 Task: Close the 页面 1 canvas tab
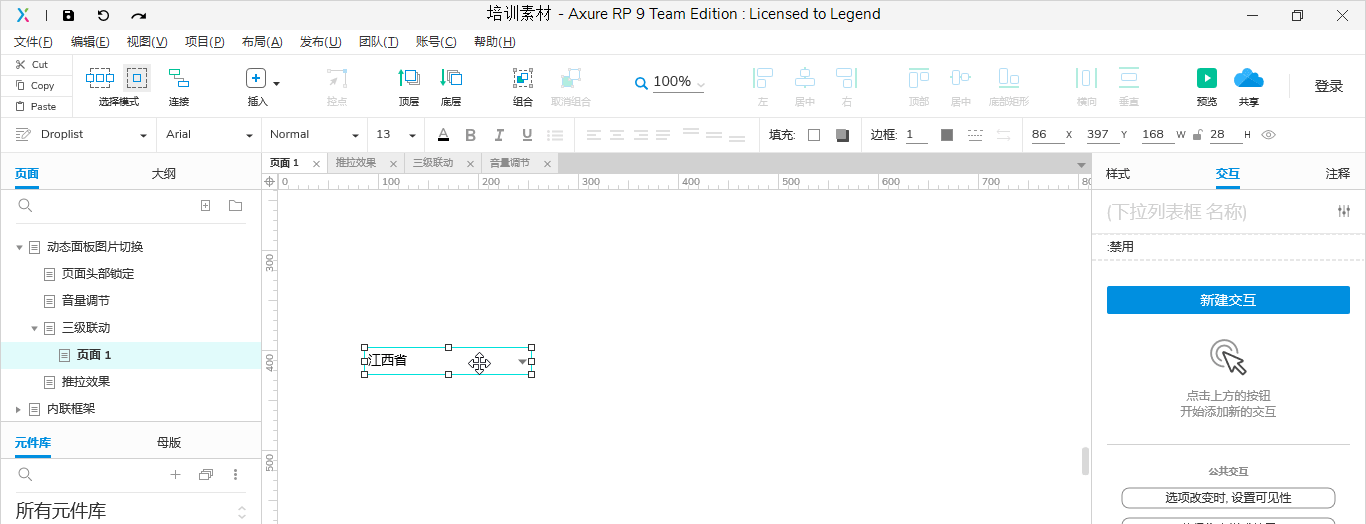[x=316, y=164]
